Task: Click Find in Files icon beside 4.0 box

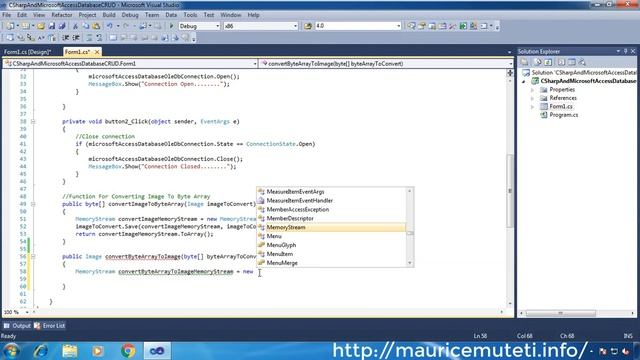Action: point(308,26)
